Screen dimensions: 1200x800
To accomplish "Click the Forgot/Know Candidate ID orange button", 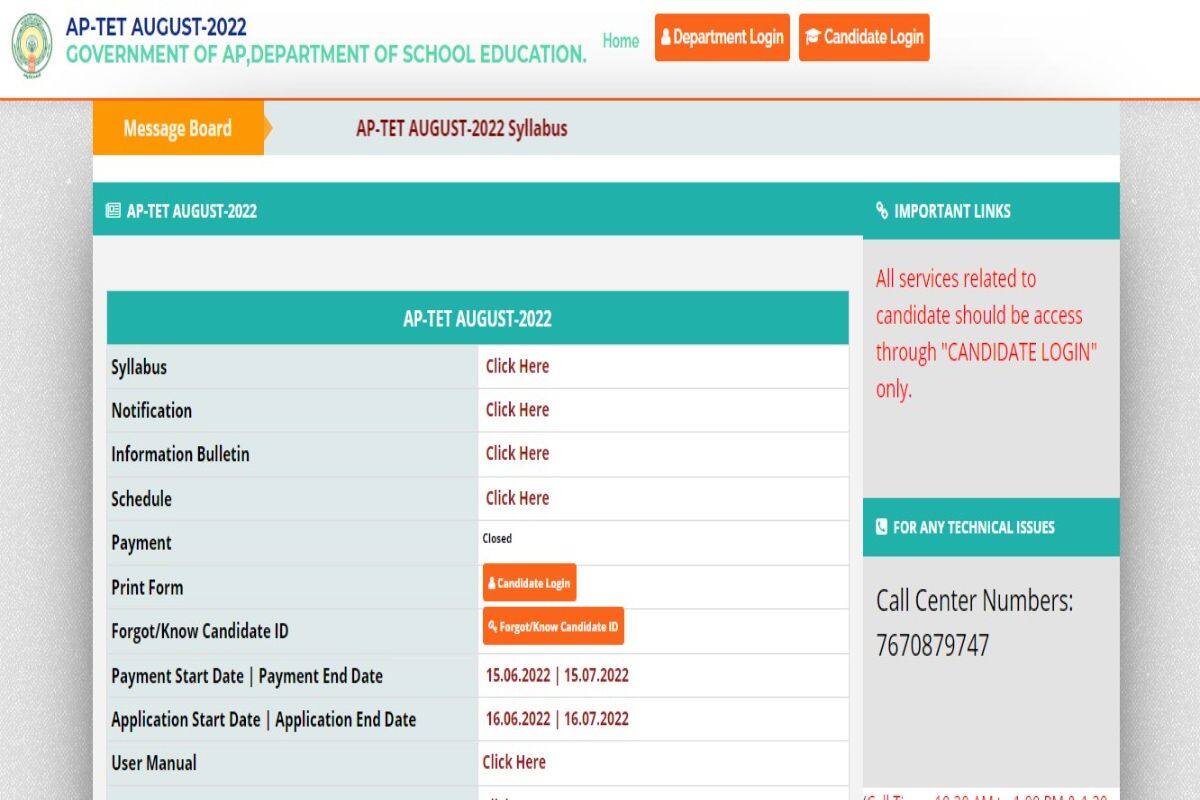I will pyautogui.click(x=553, y=627).
